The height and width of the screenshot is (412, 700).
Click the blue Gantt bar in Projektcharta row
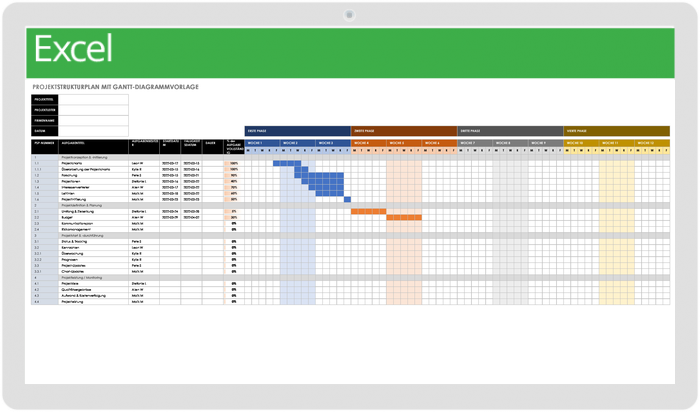coord(287,163)
